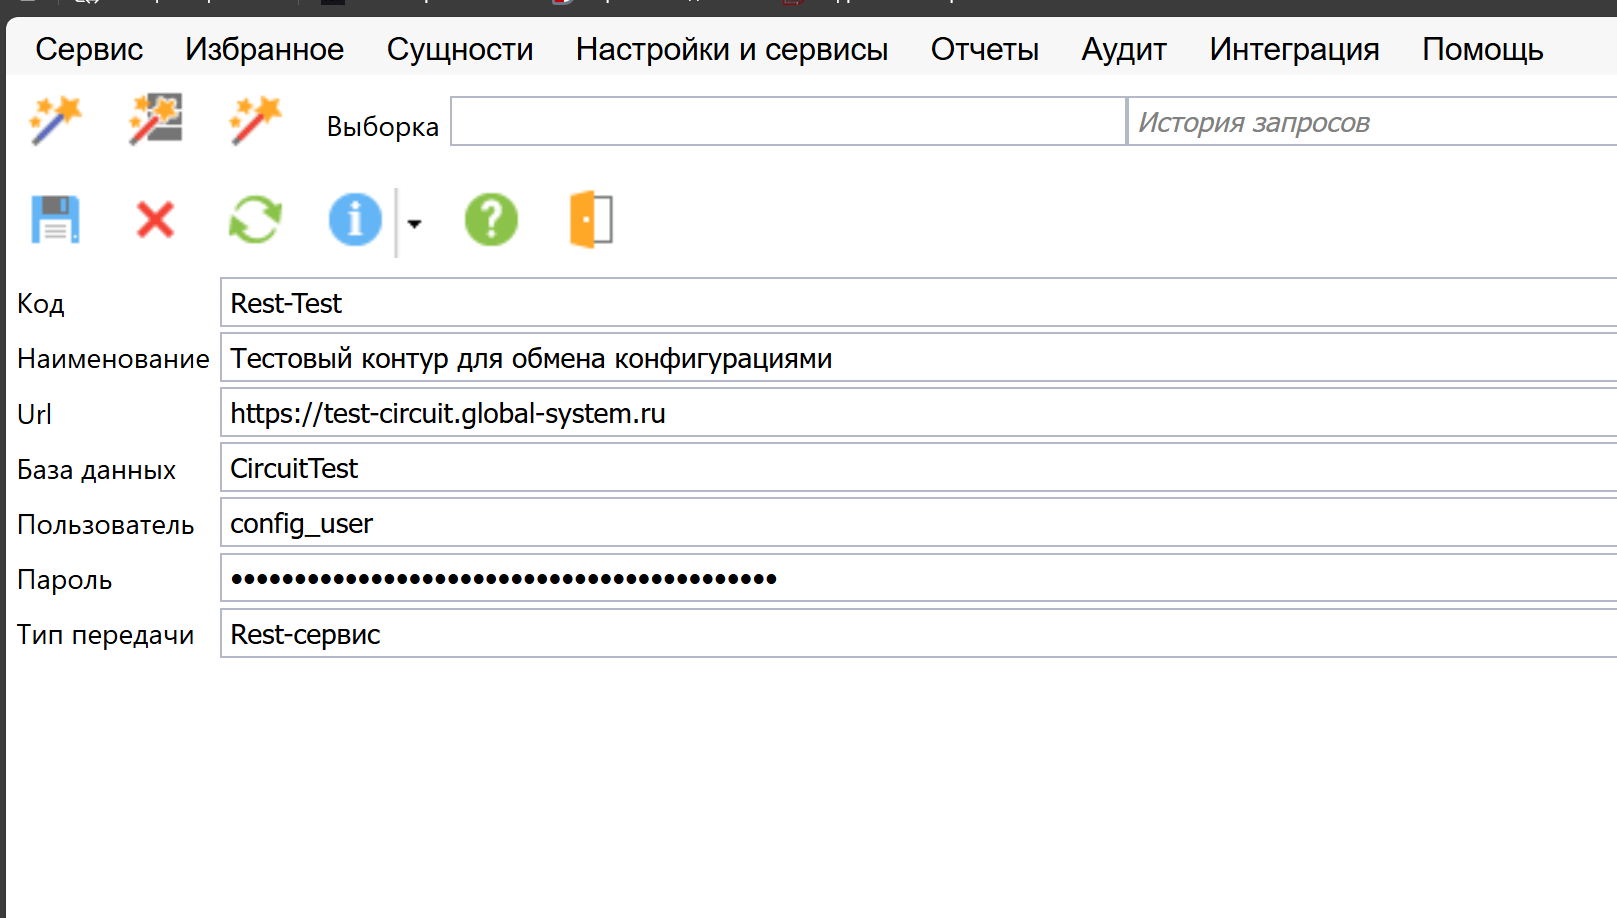Focus the Выборка input field
The width and height of the screenshot is (1617, 918).
coord(788,122)
